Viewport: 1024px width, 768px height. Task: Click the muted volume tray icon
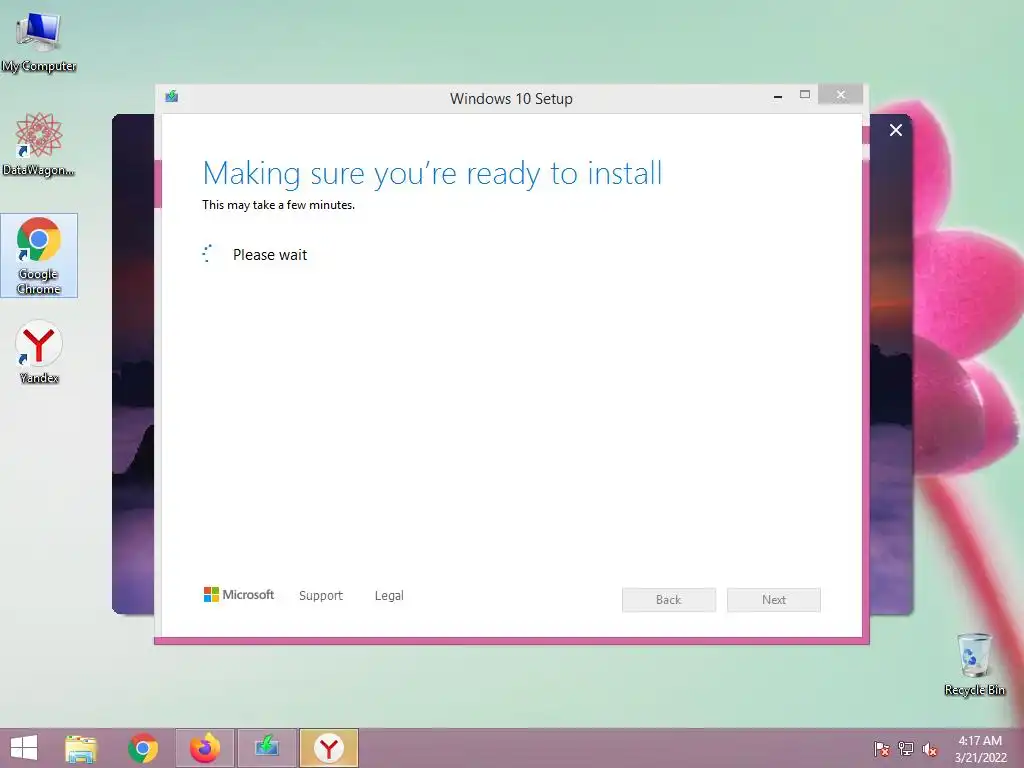930,749
